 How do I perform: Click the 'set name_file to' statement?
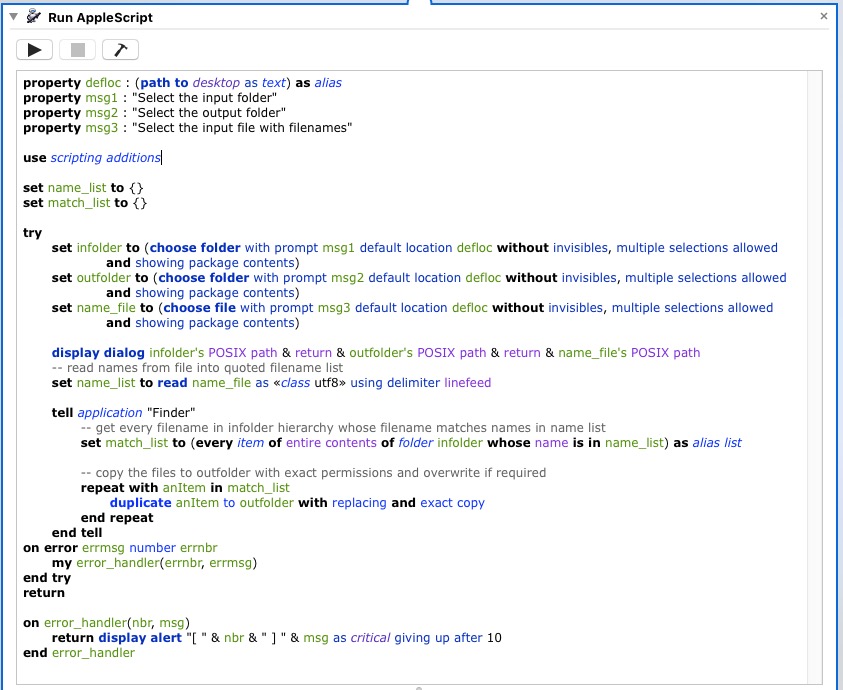(x=412, y=316)
